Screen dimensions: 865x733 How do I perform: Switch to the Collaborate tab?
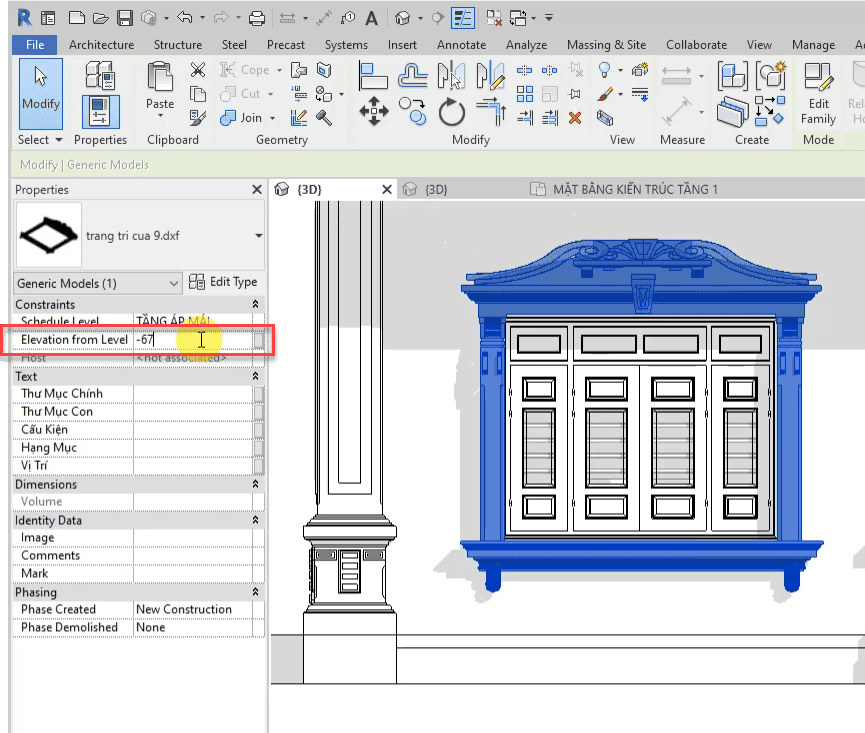696,45
